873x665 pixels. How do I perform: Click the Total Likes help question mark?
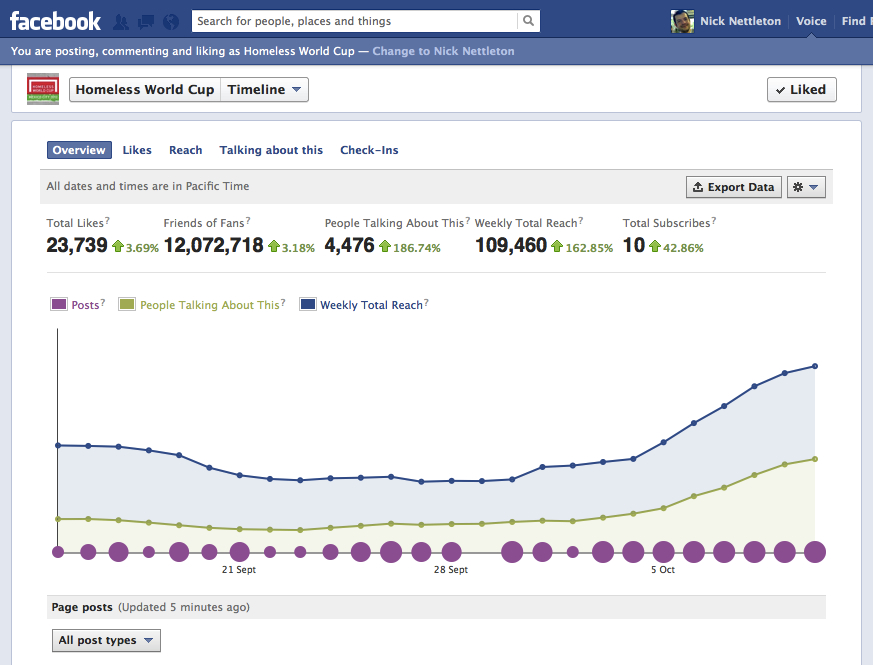(107, 221)
